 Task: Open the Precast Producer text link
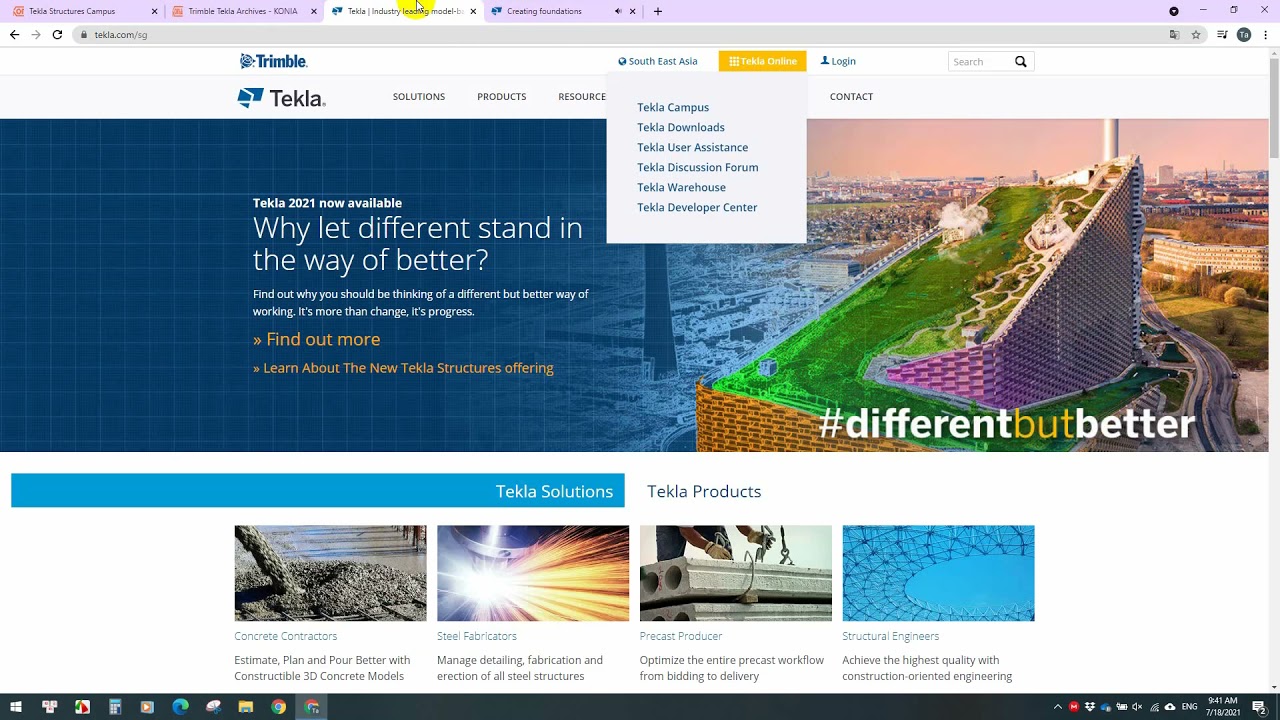(x=681, y=636)
